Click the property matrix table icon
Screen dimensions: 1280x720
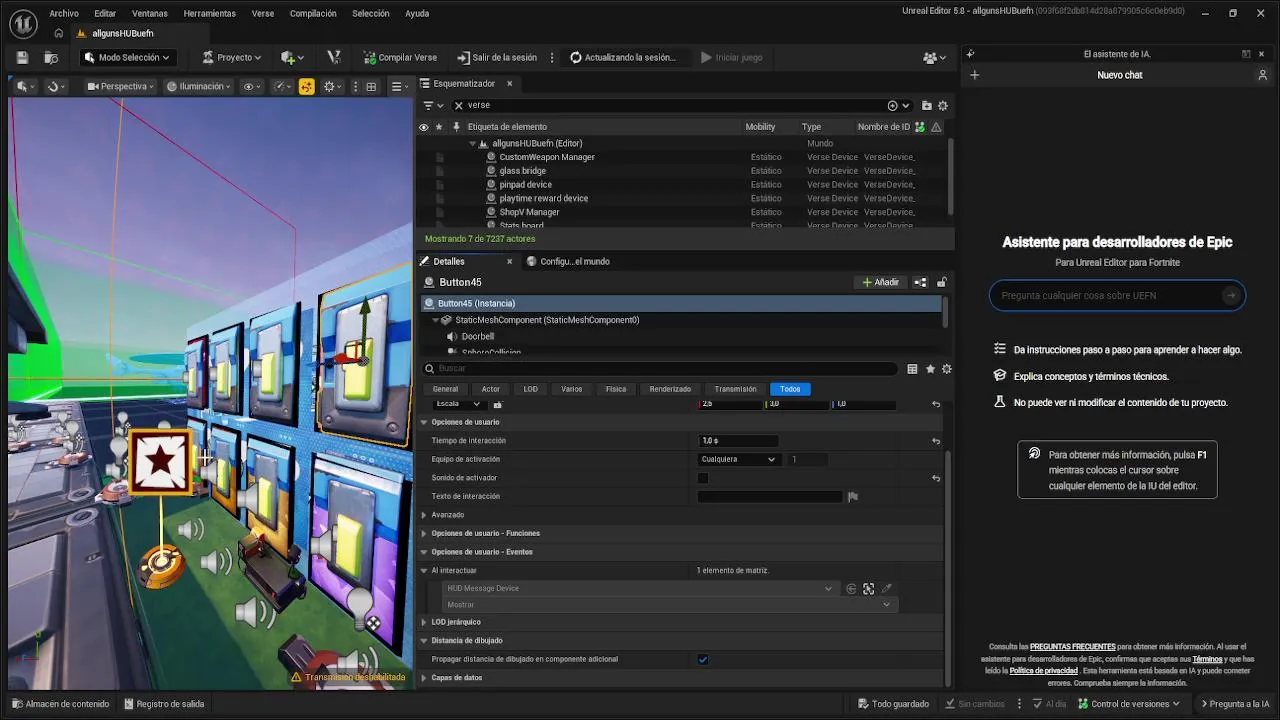[x=912, y=368]
